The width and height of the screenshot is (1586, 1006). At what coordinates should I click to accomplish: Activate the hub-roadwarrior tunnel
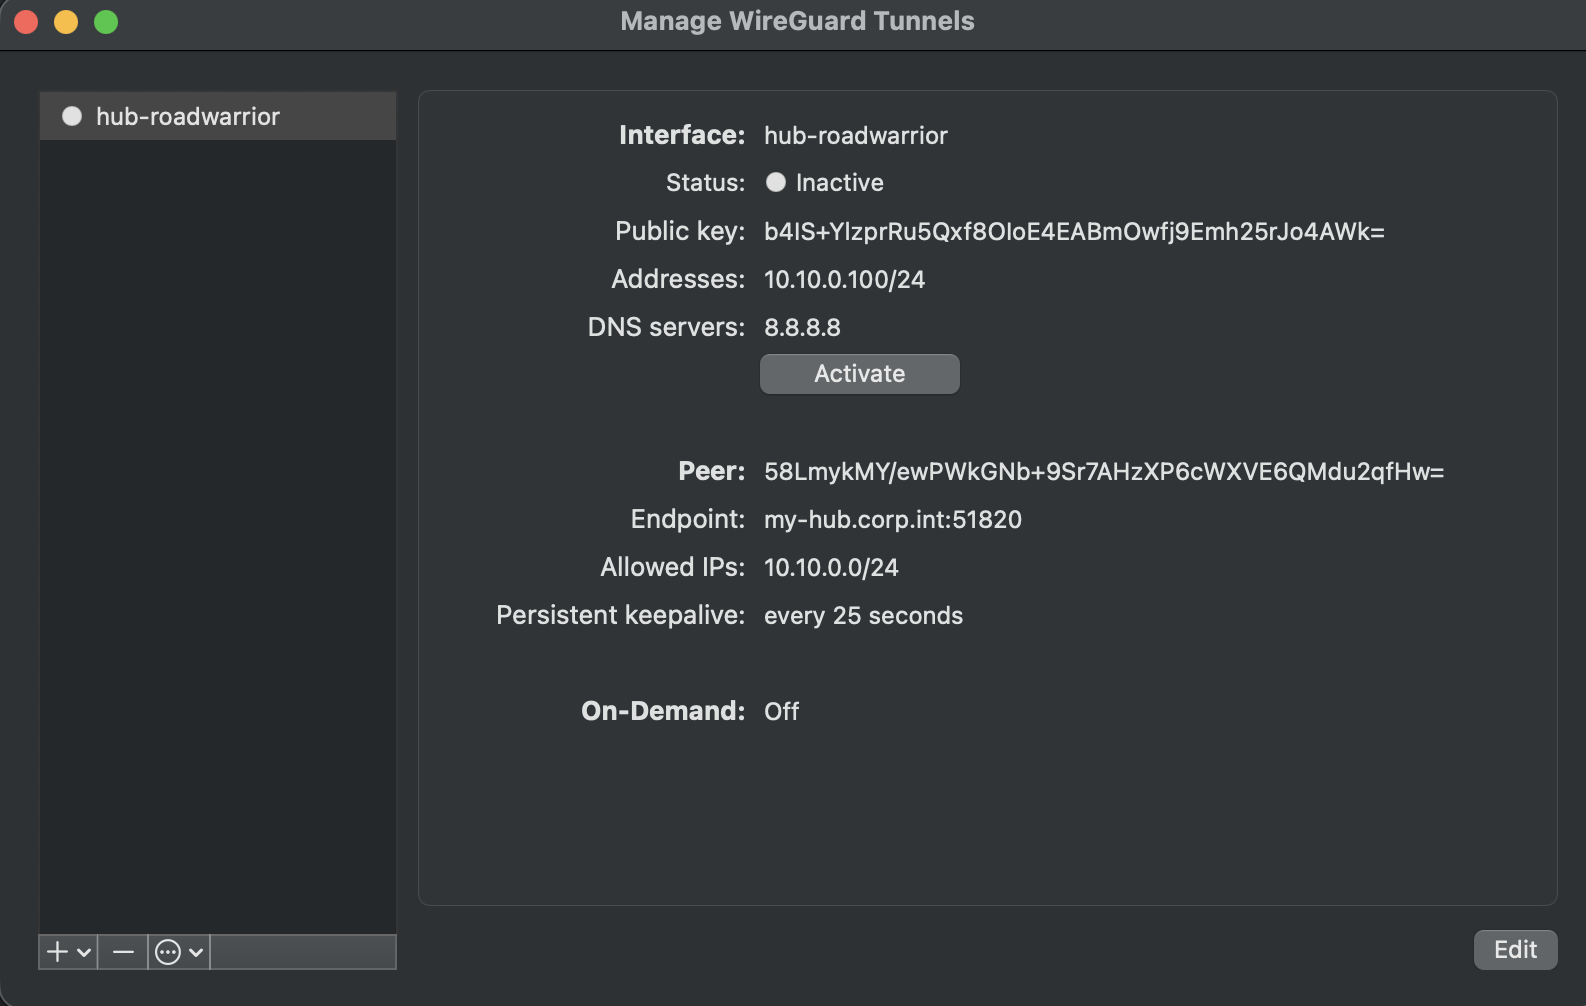tap(860, 374)
